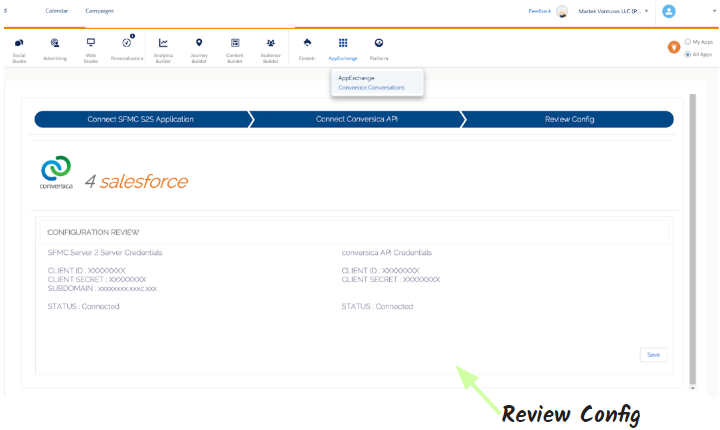The image size is (720, 430).
Task: Go to Review Config step
Action: [x=569, y=119]
